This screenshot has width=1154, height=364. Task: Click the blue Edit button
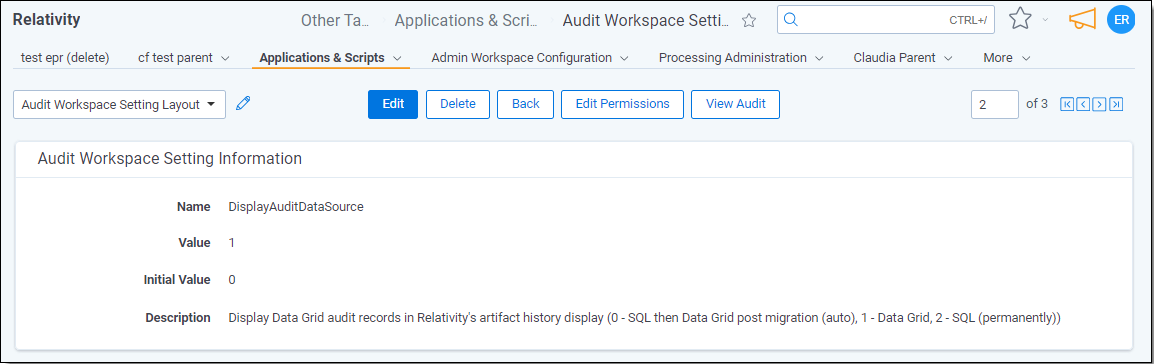click(393, 104)
